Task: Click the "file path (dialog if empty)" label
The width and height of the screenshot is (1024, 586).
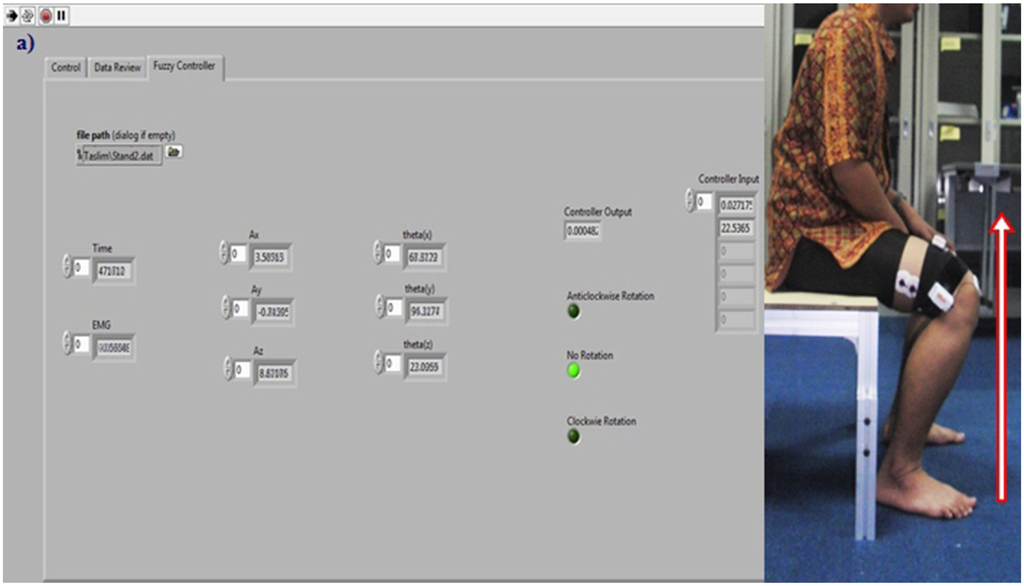Action: [x=126, y=135]
